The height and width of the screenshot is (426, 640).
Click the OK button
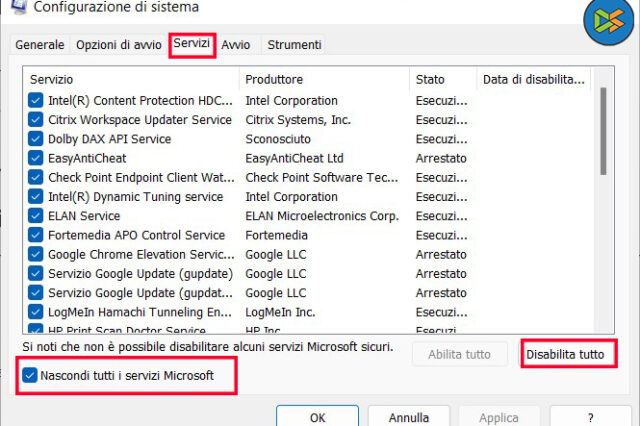(x=317, y=417)
